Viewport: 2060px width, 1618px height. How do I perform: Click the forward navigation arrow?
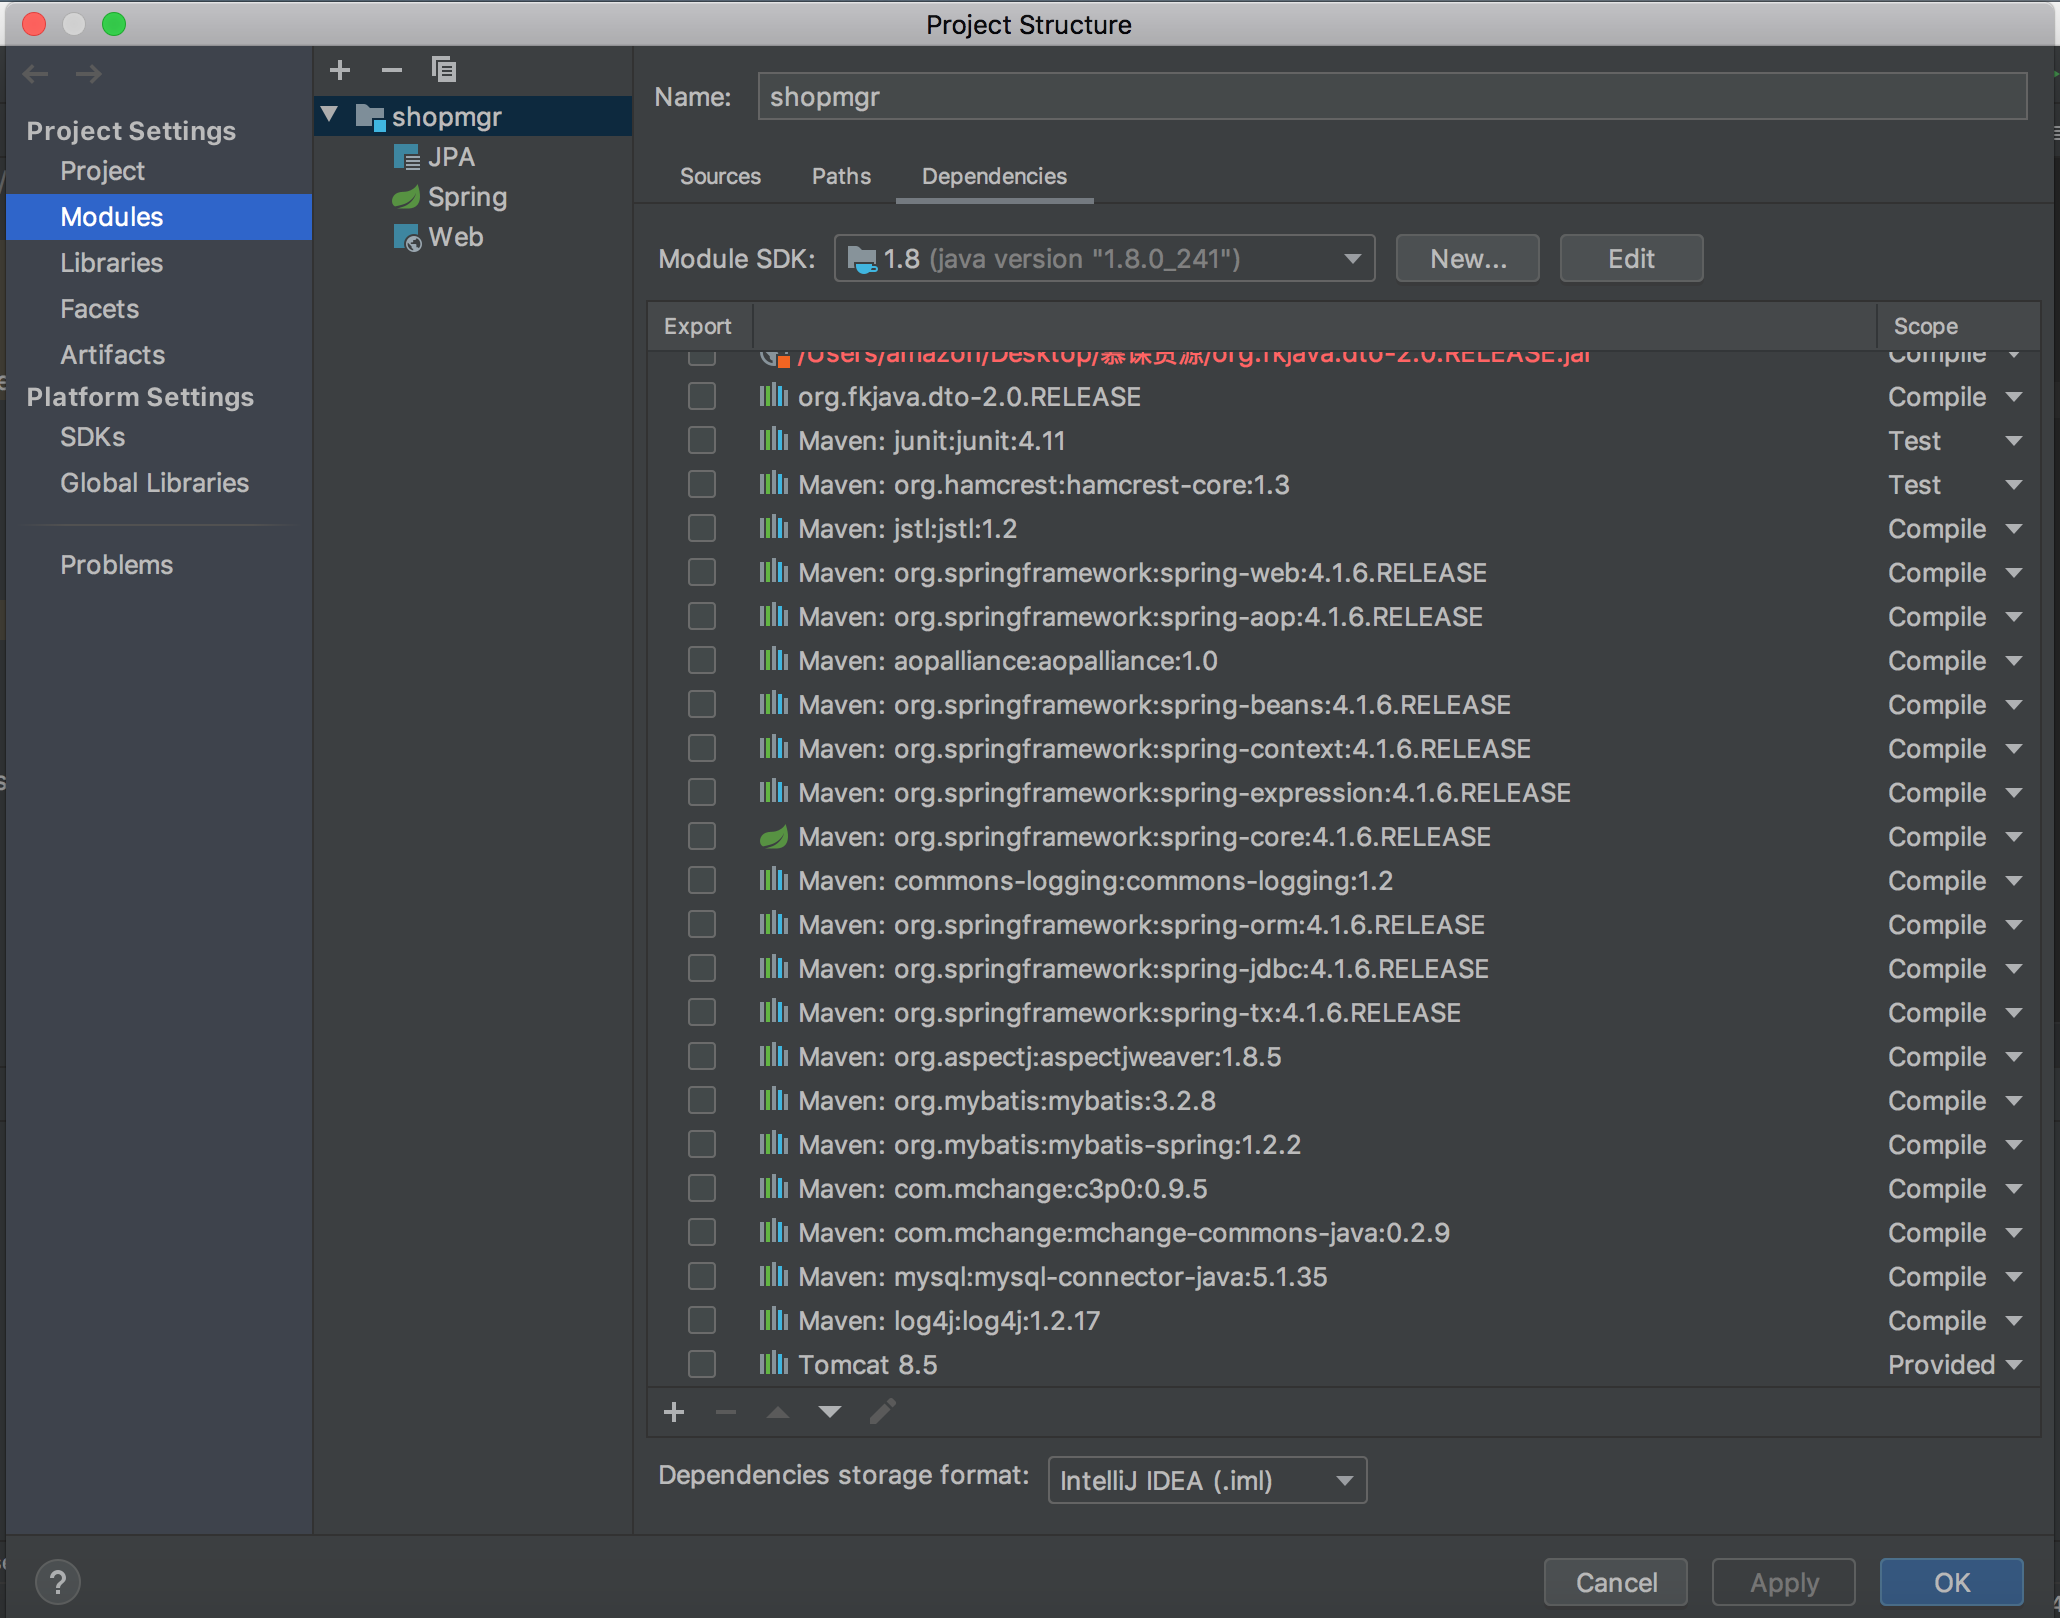click(89, 73)
